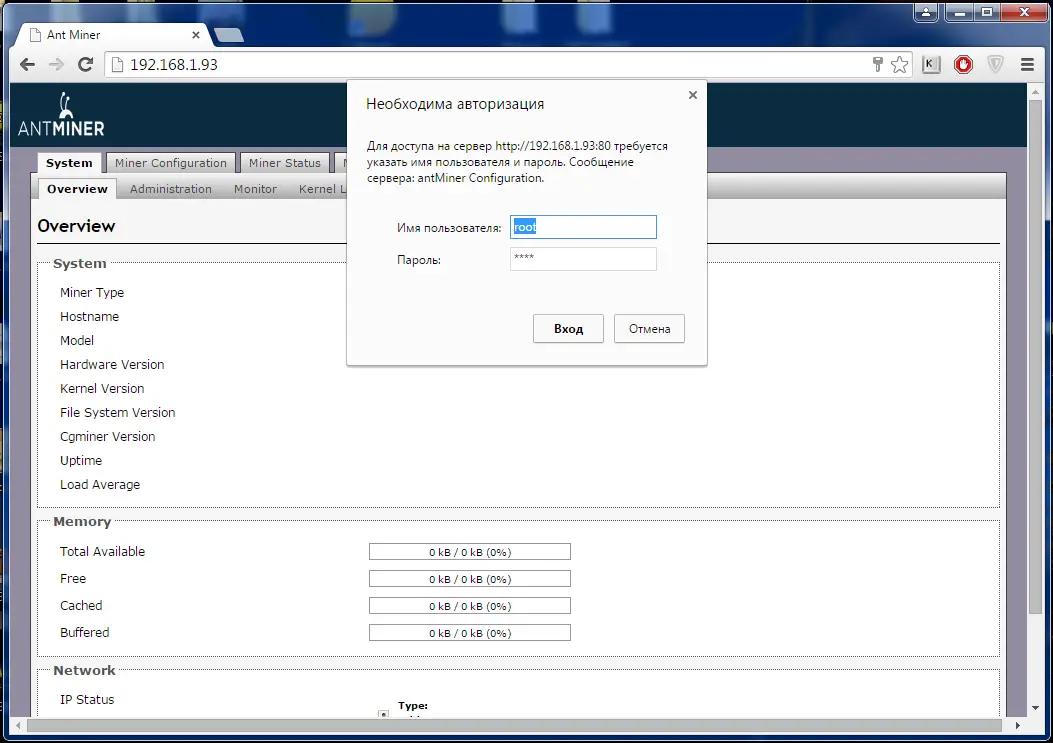Bookmark this page with the star icon
The width and height of the screenshot is (1053, 743).
coord(900,64)
